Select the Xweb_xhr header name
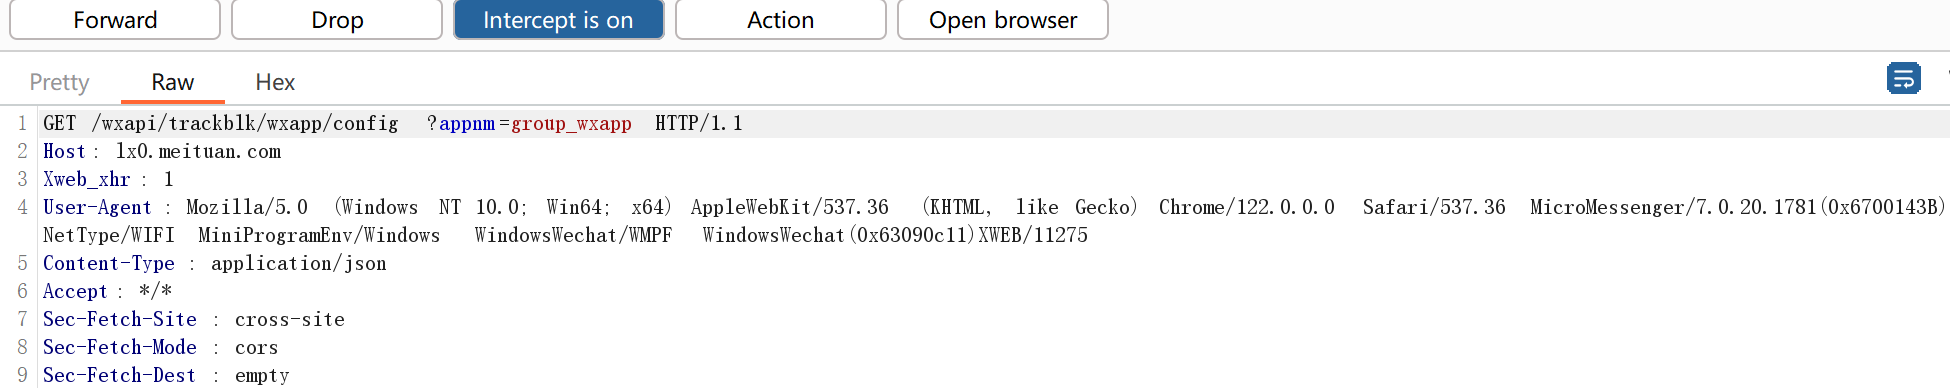Screen dimensions: 1950x388 (87, 180)
